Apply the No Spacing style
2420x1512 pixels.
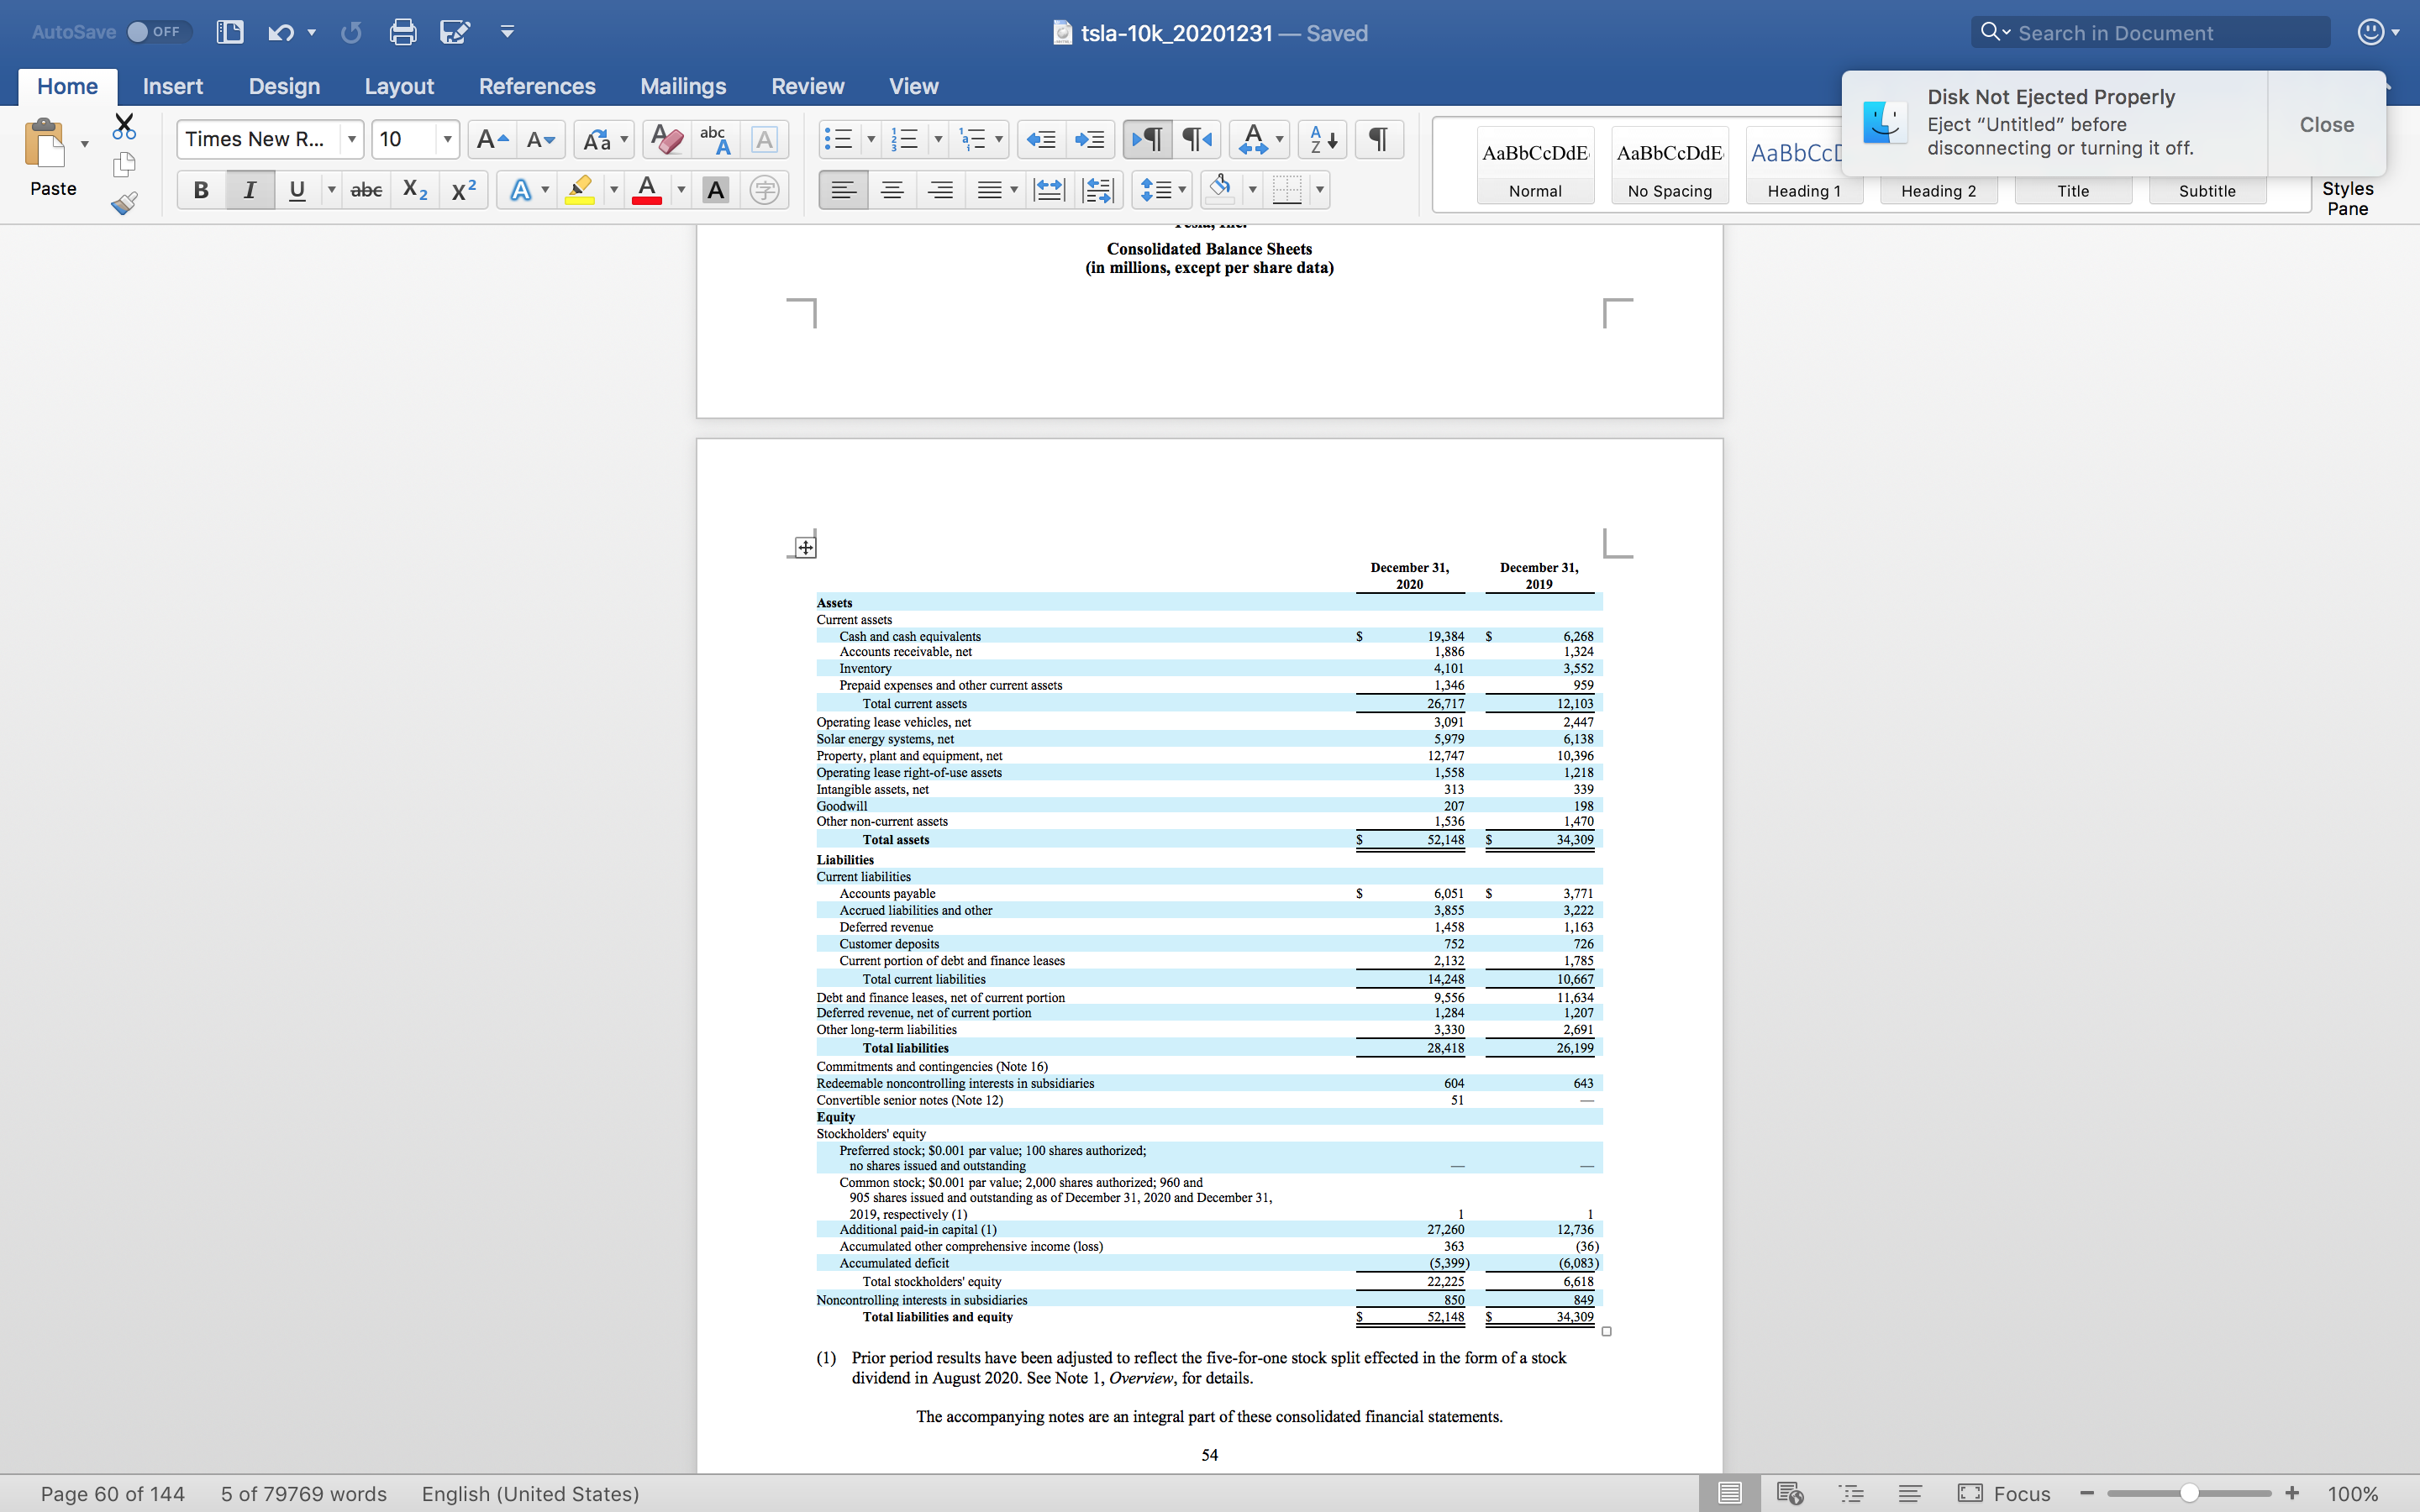(1669, 165)
